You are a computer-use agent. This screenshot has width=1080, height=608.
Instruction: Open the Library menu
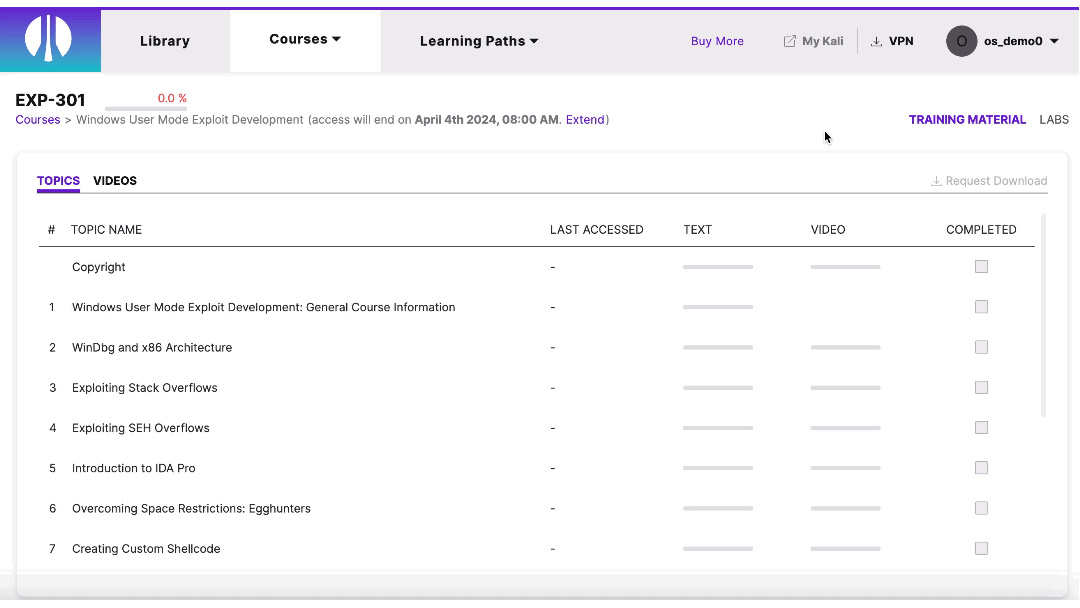click(164, 40)
